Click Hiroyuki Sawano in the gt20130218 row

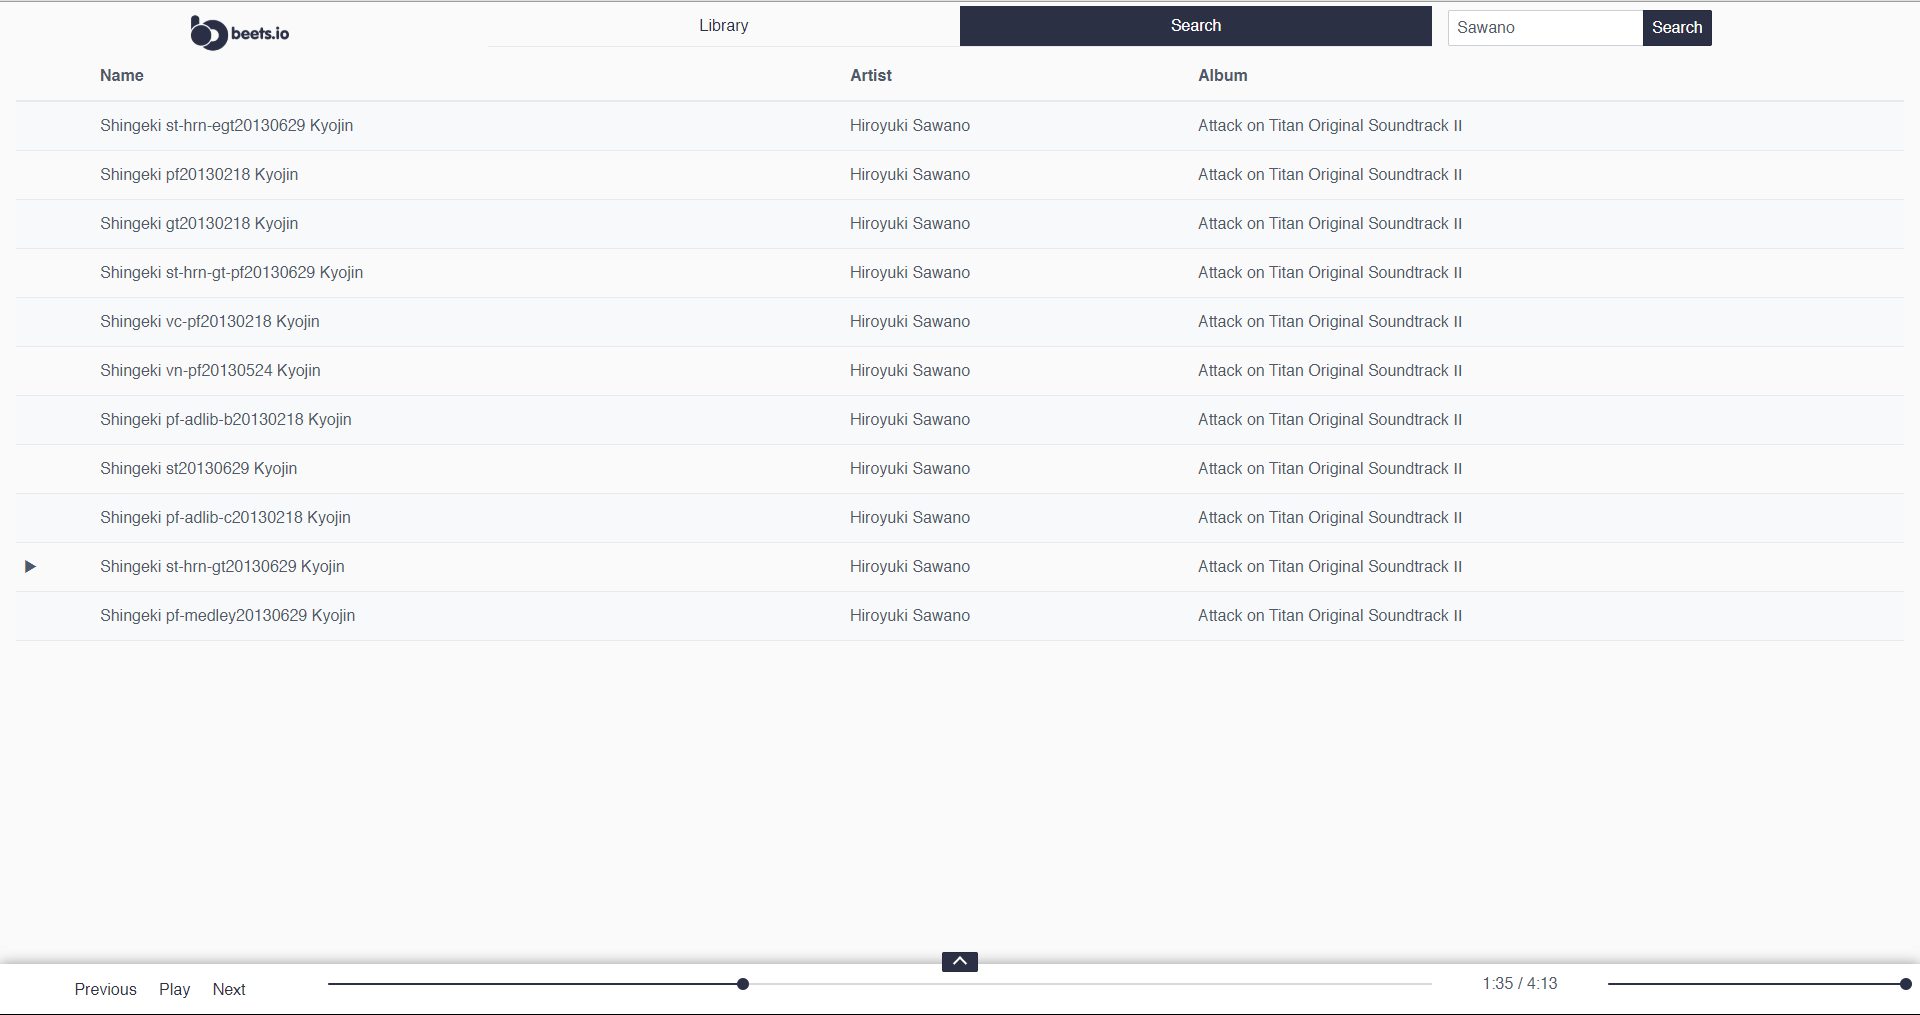(910, 224)
